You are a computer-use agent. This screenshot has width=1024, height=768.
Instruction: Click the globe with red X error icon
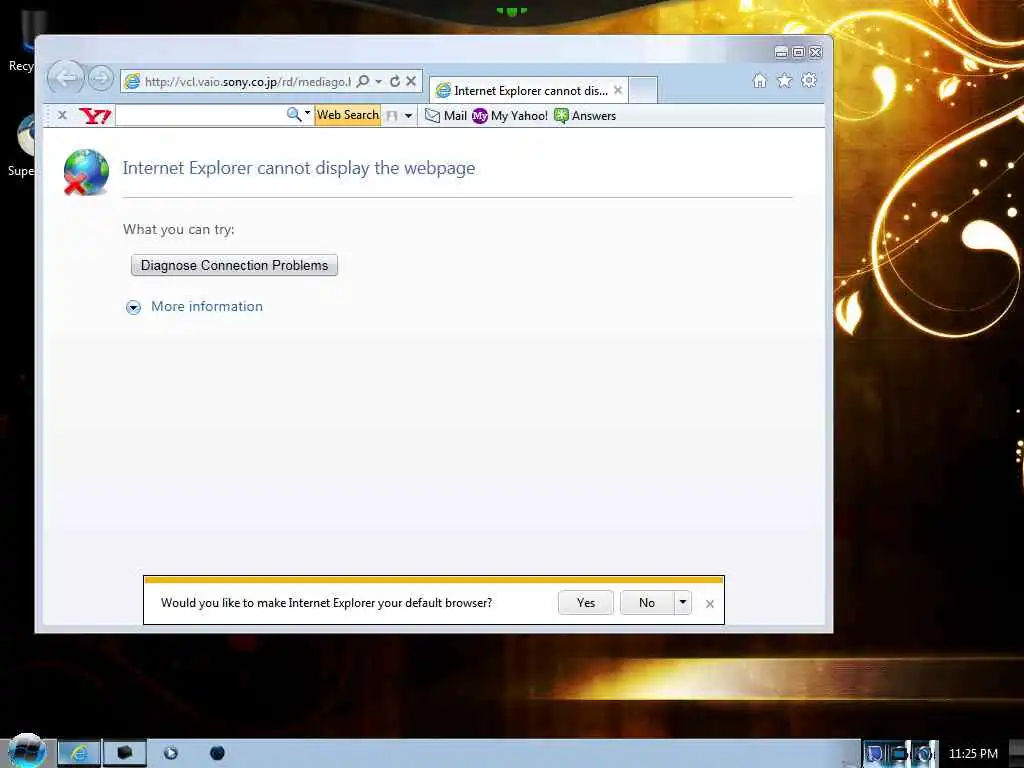[x=86, y=172]
